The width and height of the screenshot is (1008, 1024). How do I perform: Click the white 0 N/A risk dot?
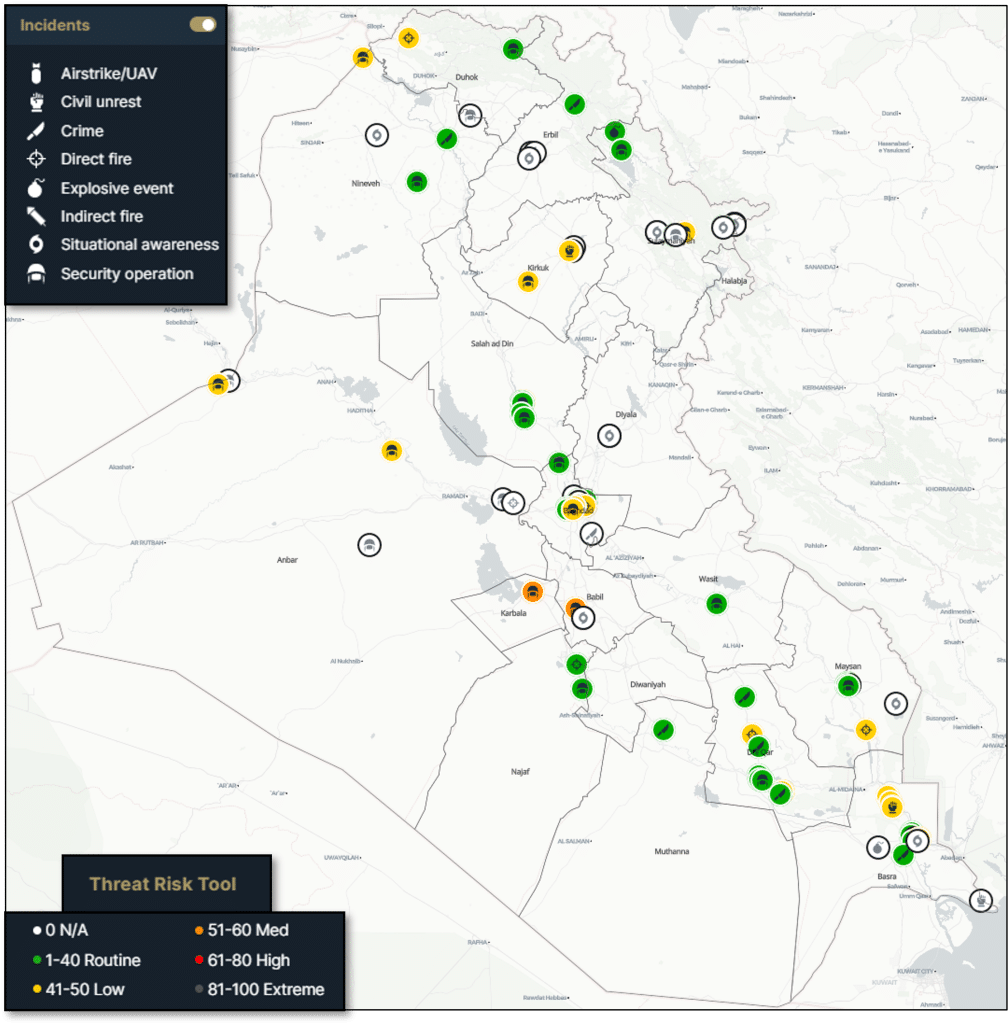tap(37, 930)
